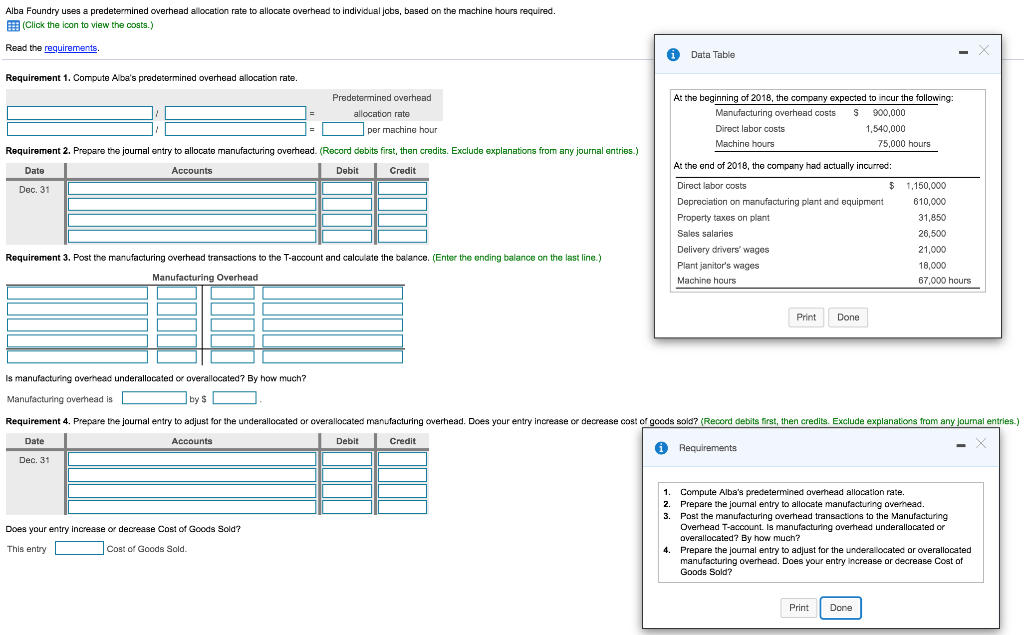Close the Requirements dialog
The width and height of the screenshot is (1024, 635).
(981, 444)
